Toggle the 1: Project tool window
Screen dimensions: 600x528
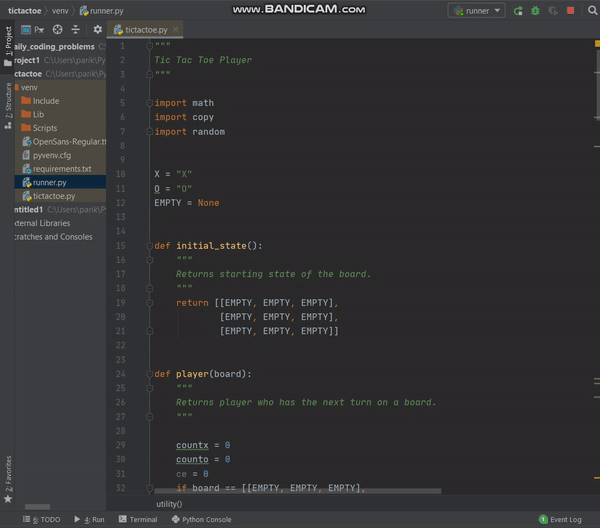[8, 46]
